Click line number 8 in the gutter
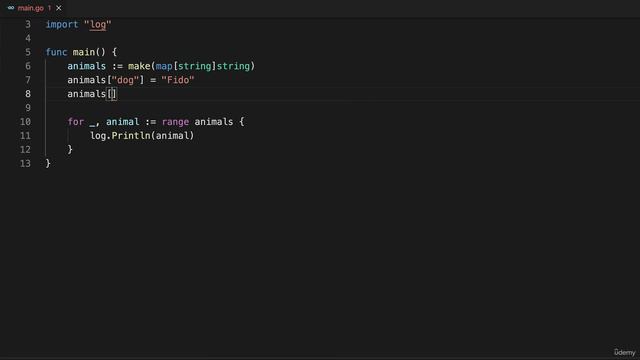The height and width of the screenshot is (360, 640). pyautogui.click(x=28, y=94)
